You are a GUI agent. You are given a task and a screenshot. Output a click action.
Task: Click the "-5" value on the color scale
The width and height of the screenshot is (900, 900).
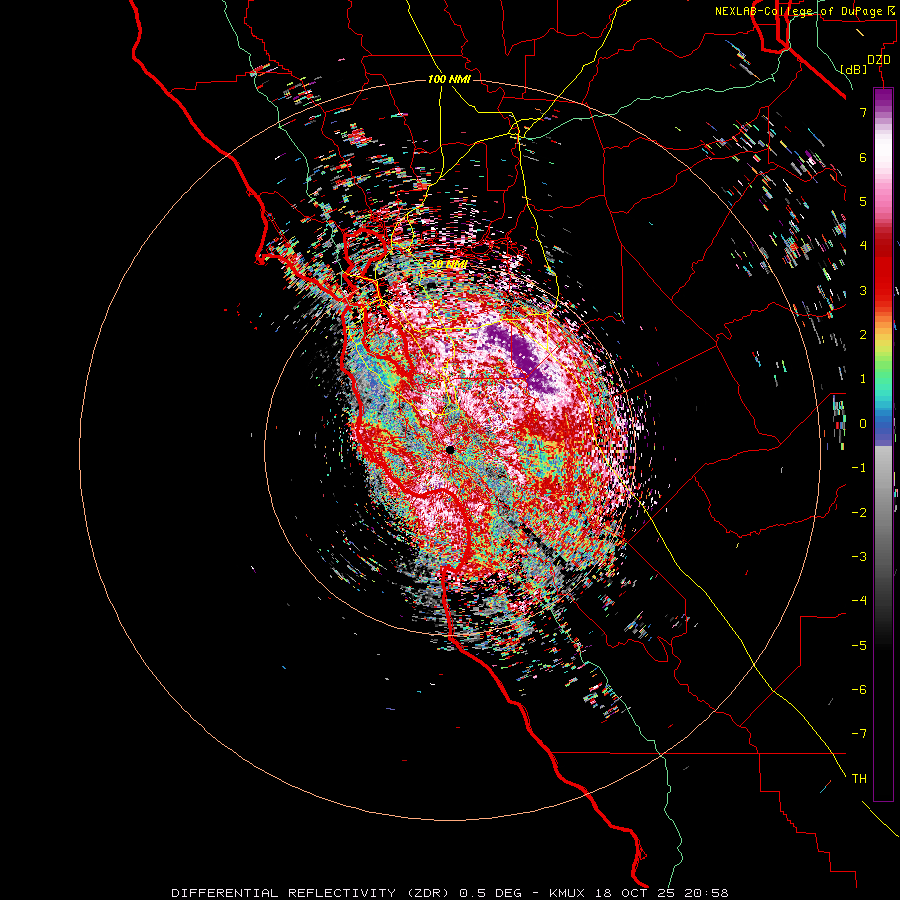859,646
